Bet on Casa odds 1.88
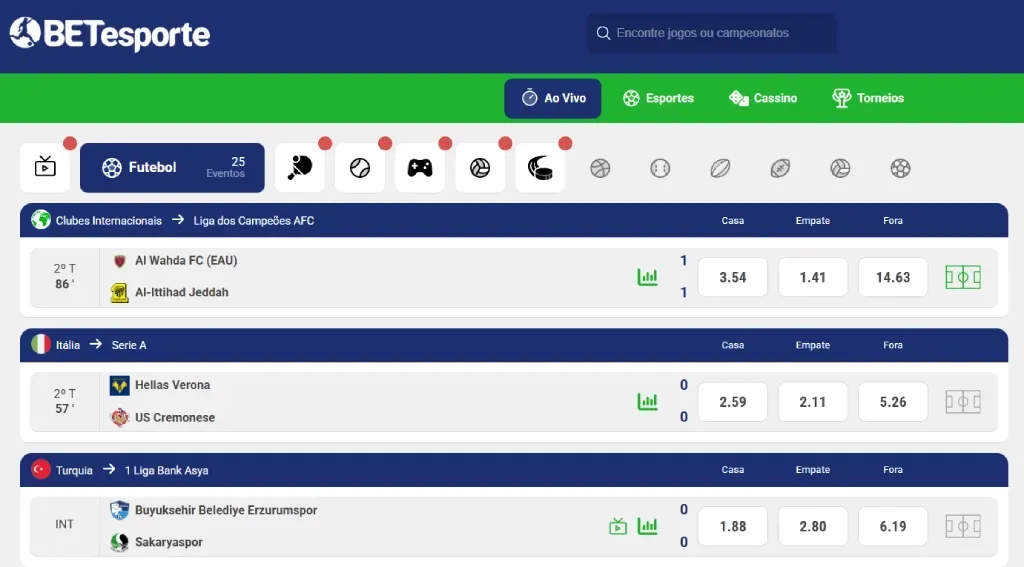 pos(733,526)
